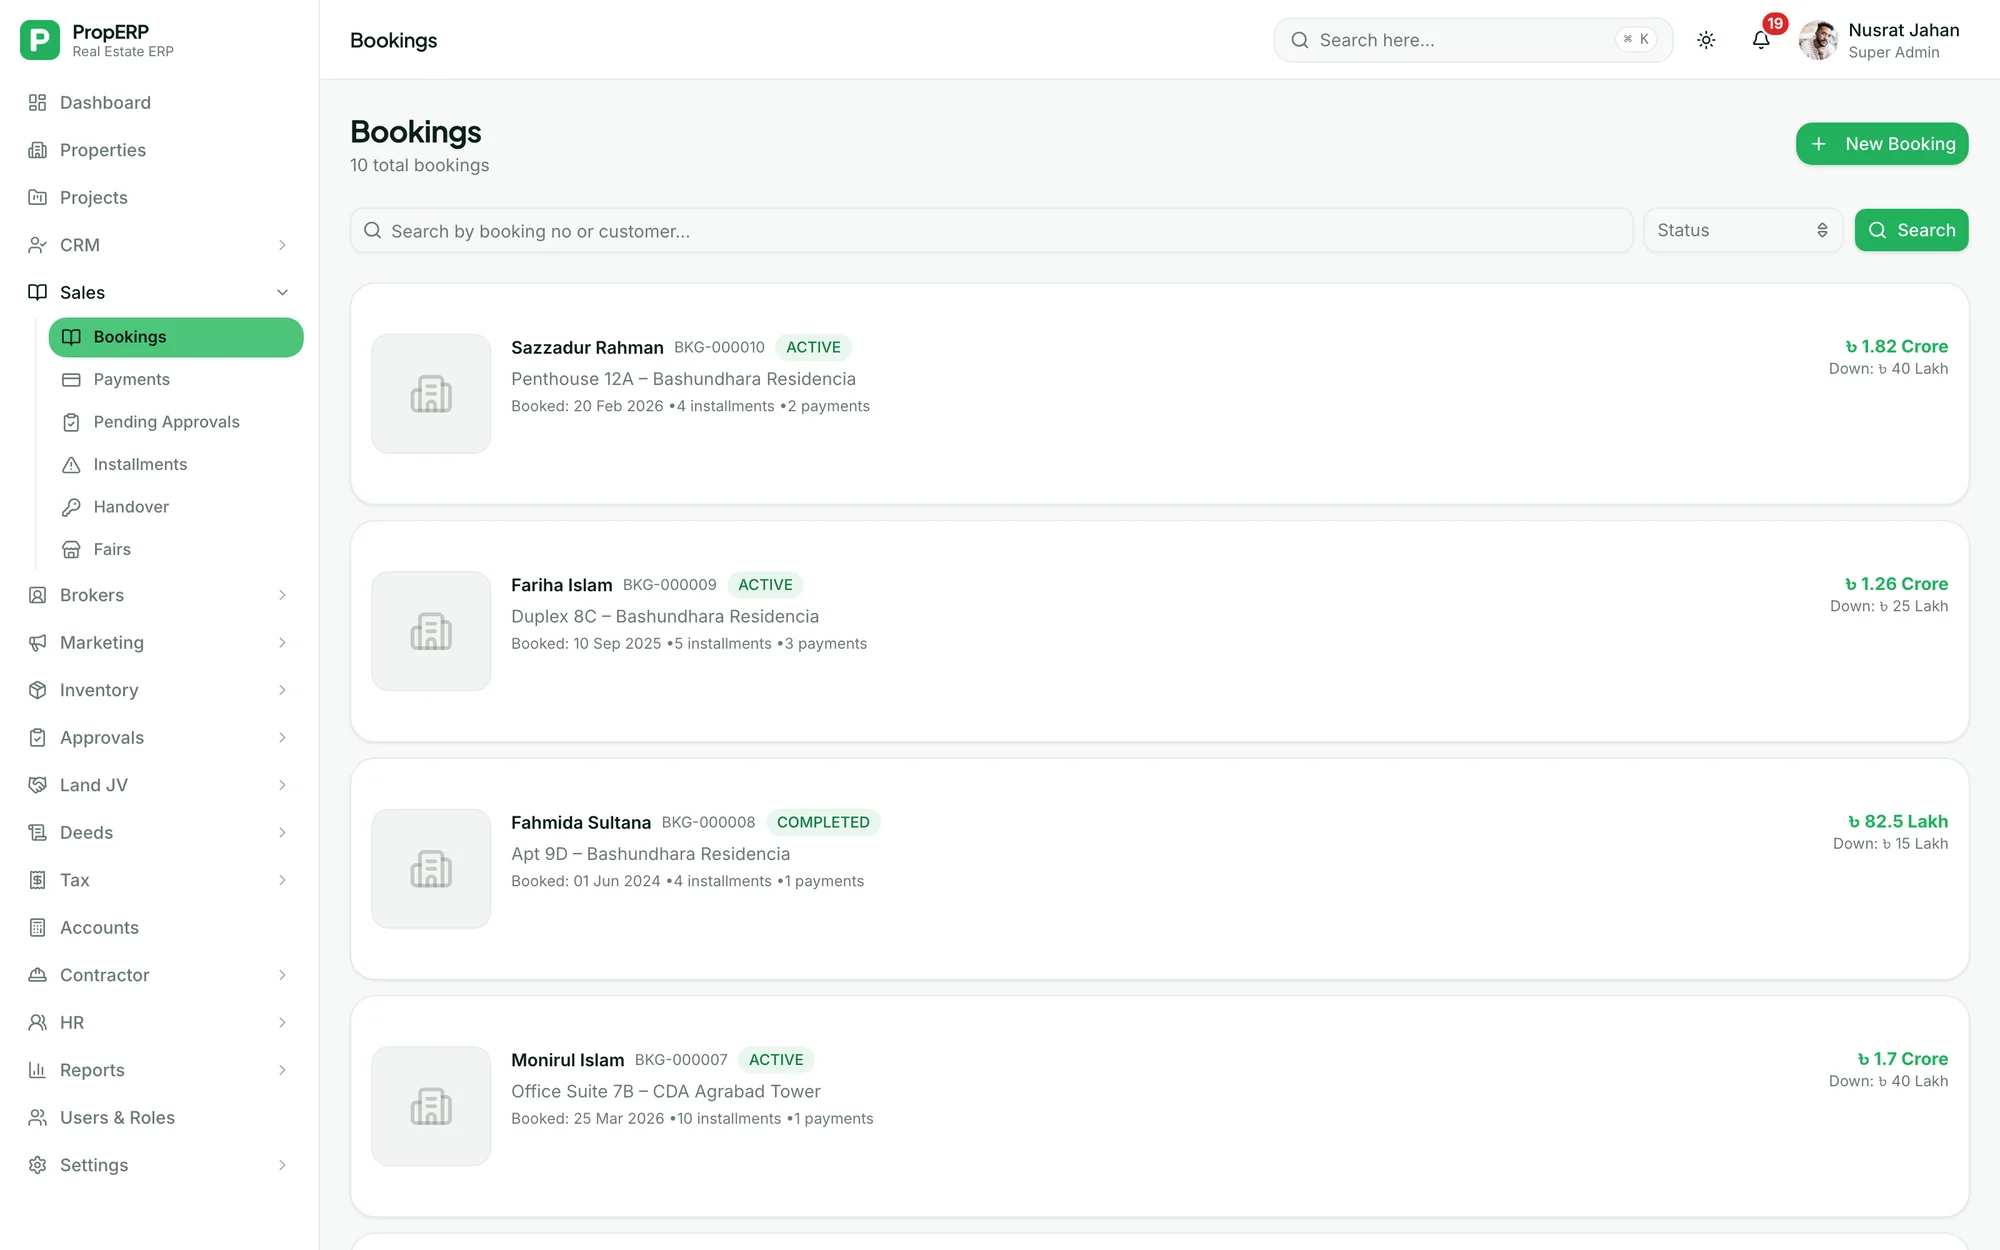Click the PropERP logo icon
The height and width of the screenshot is (1250, 2000).
(x=40, y=40)
